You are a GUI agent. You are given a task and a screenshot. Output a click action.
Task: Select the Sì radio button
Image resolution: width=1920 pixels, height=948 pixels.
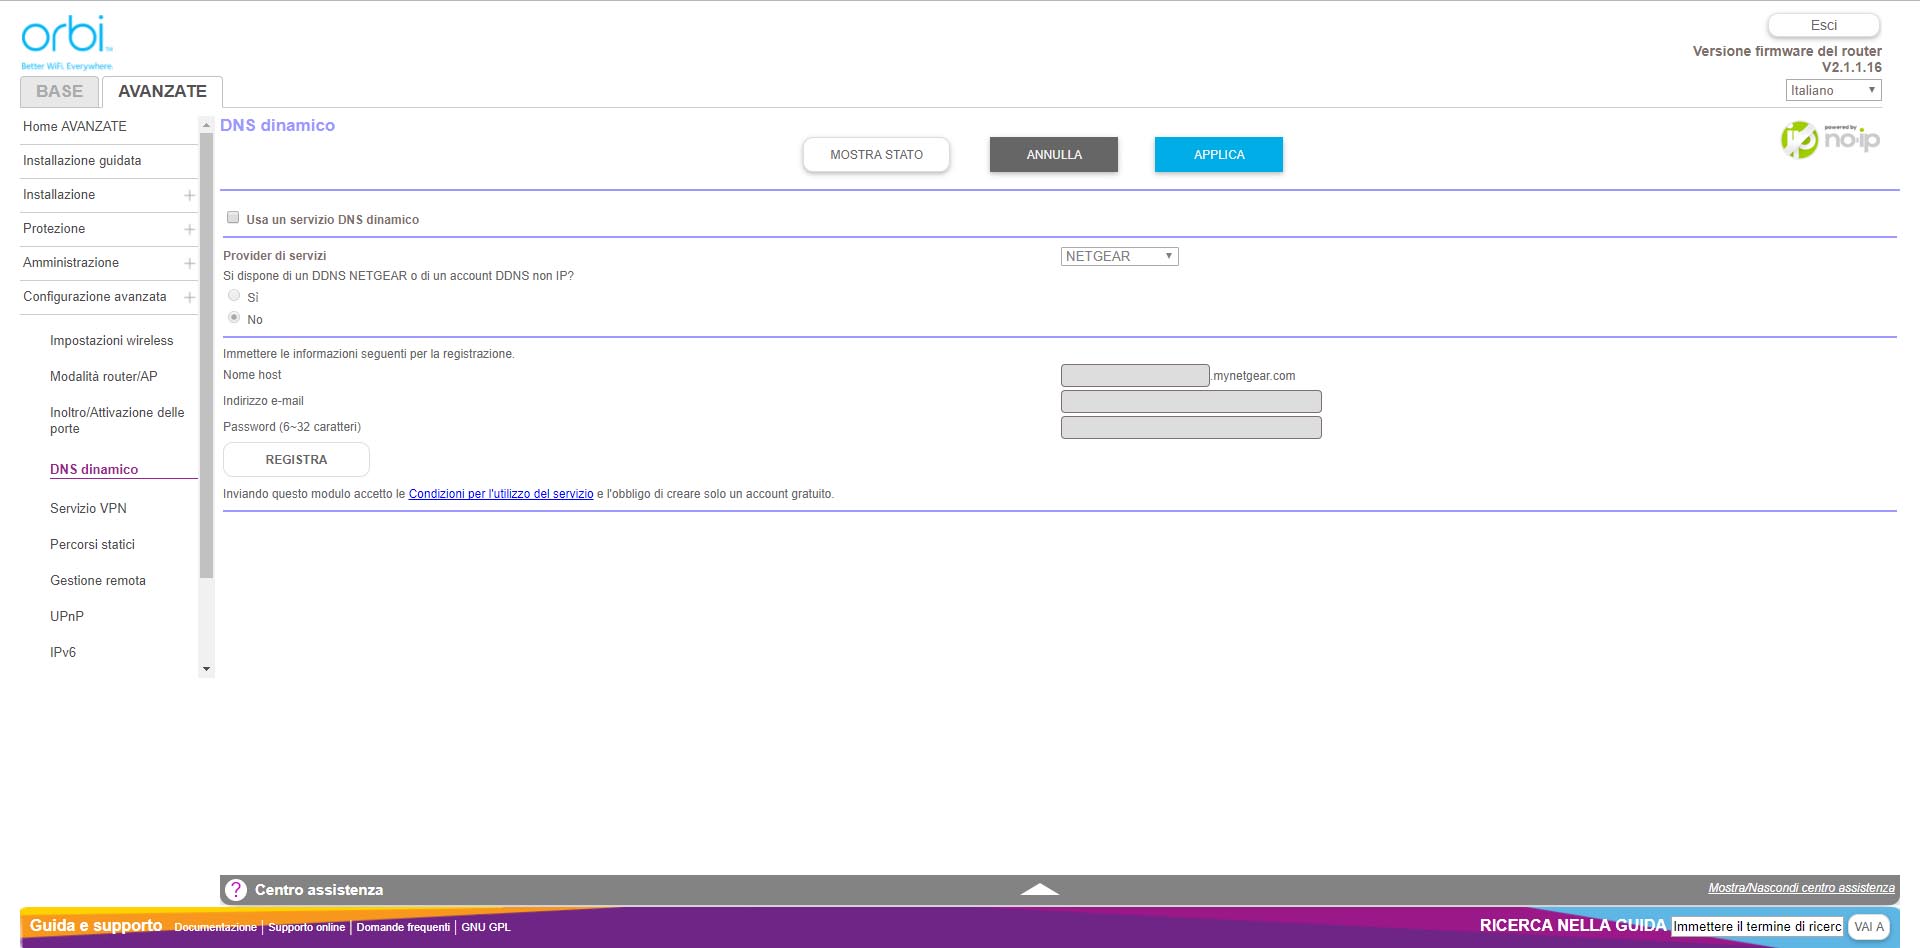click(234, 296)
